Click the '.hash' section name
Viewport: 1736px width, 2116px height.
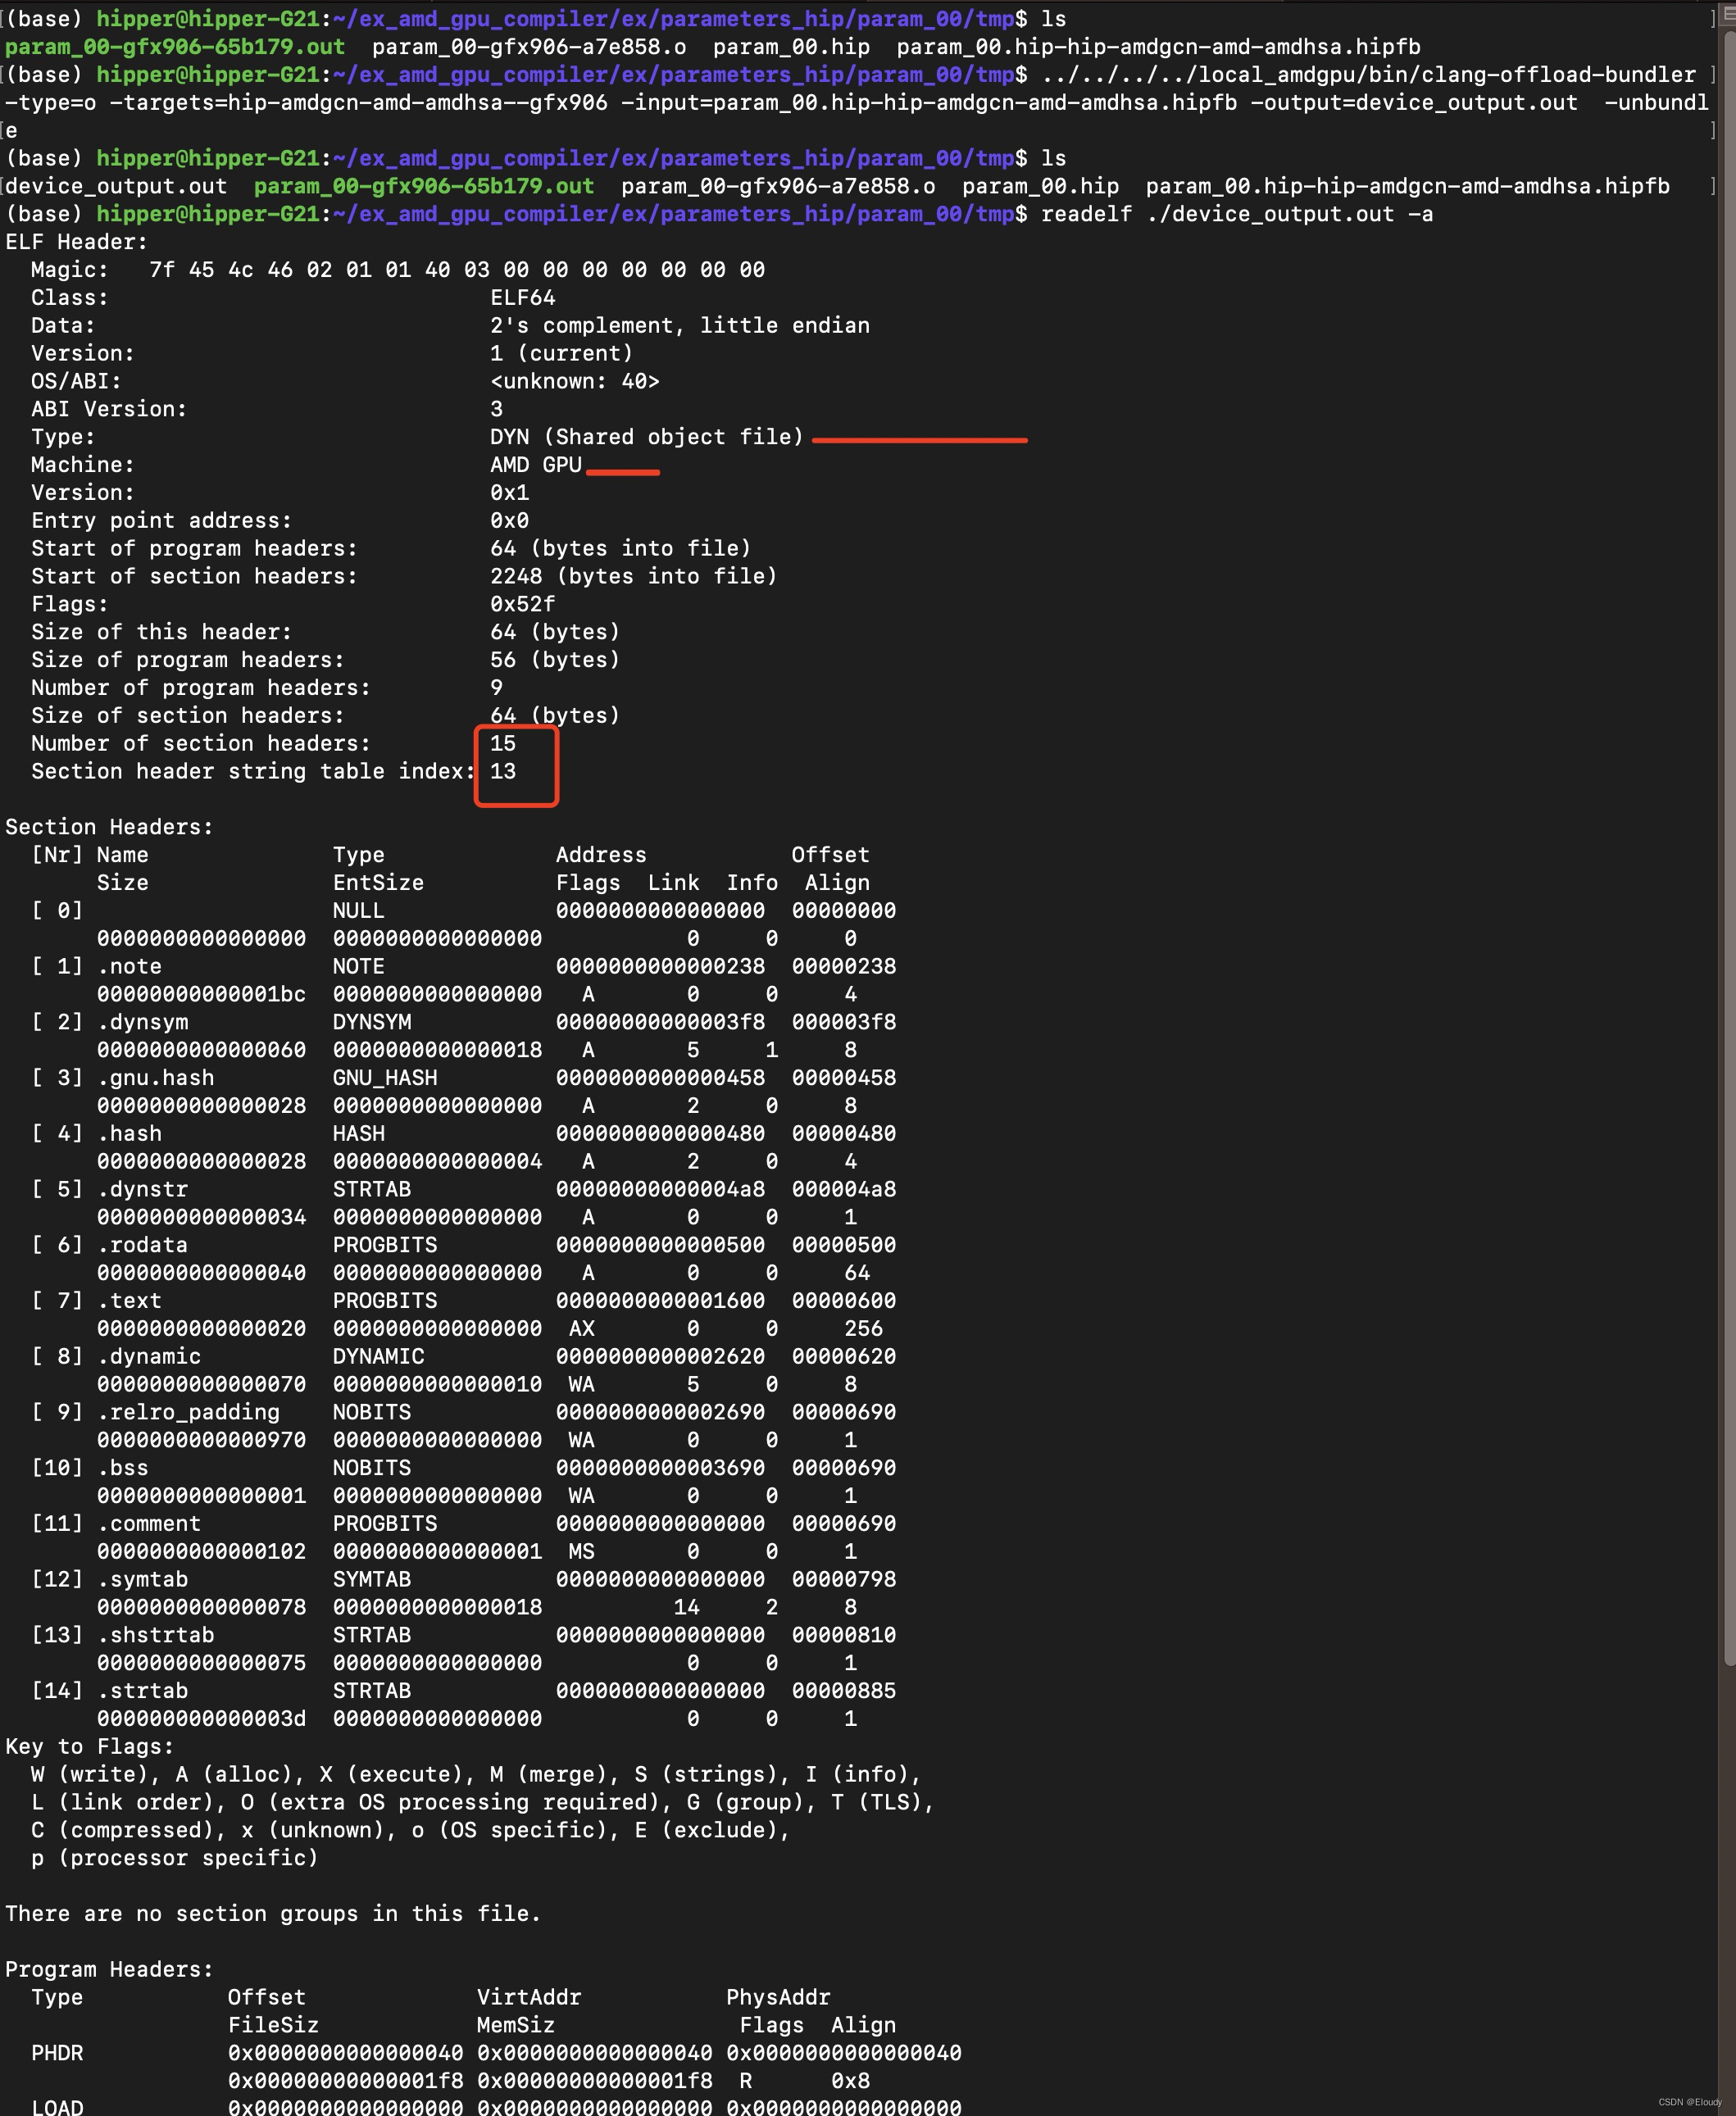click(129, 1134)
